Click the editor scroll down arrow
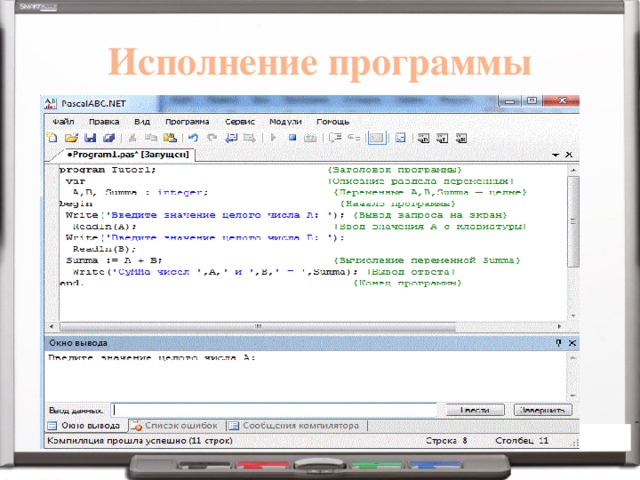The height and width of the screenshot is (480, 640). 573,316
